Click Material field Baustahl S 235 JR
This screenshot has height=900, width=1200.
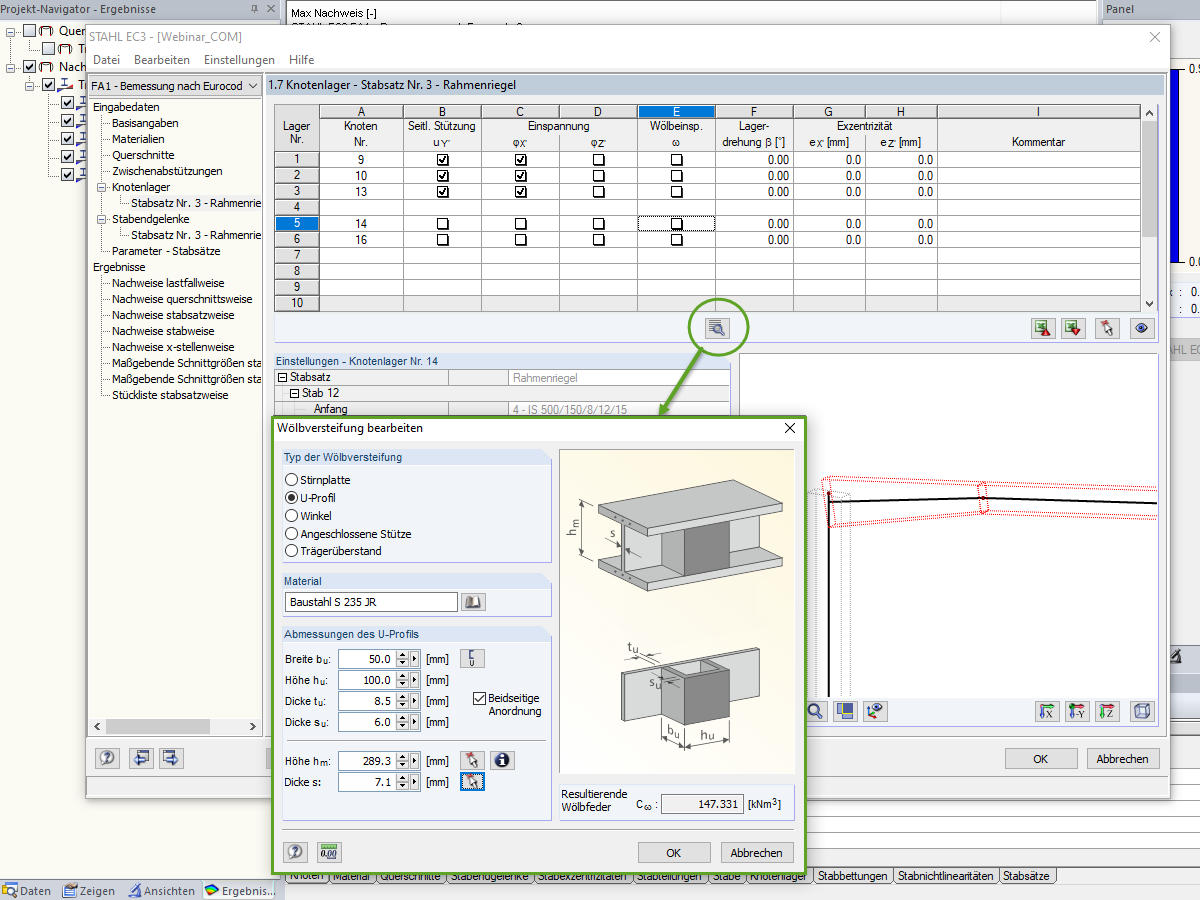click(x=371, y=602)
